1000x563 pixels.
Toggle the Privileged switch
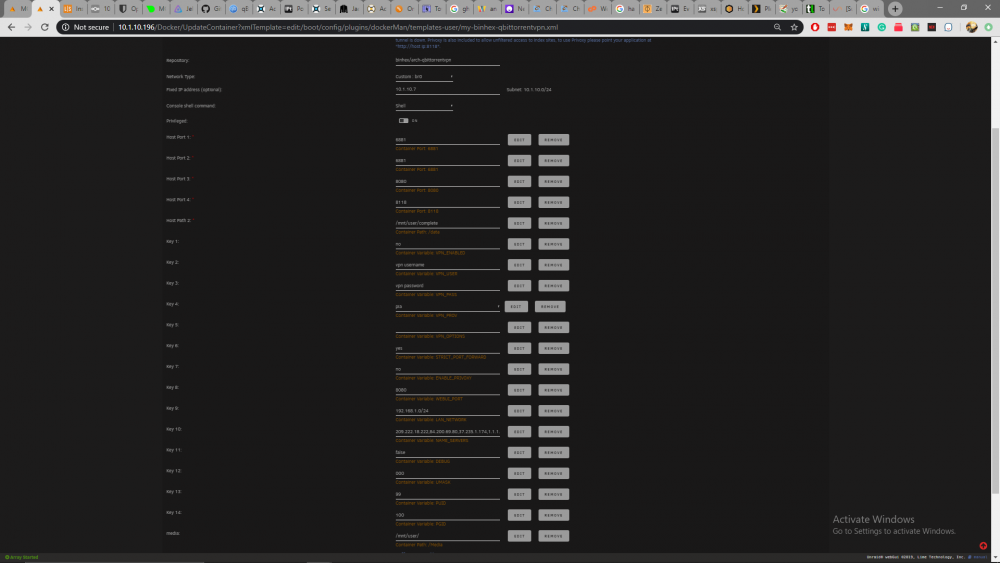pos(403,121)
